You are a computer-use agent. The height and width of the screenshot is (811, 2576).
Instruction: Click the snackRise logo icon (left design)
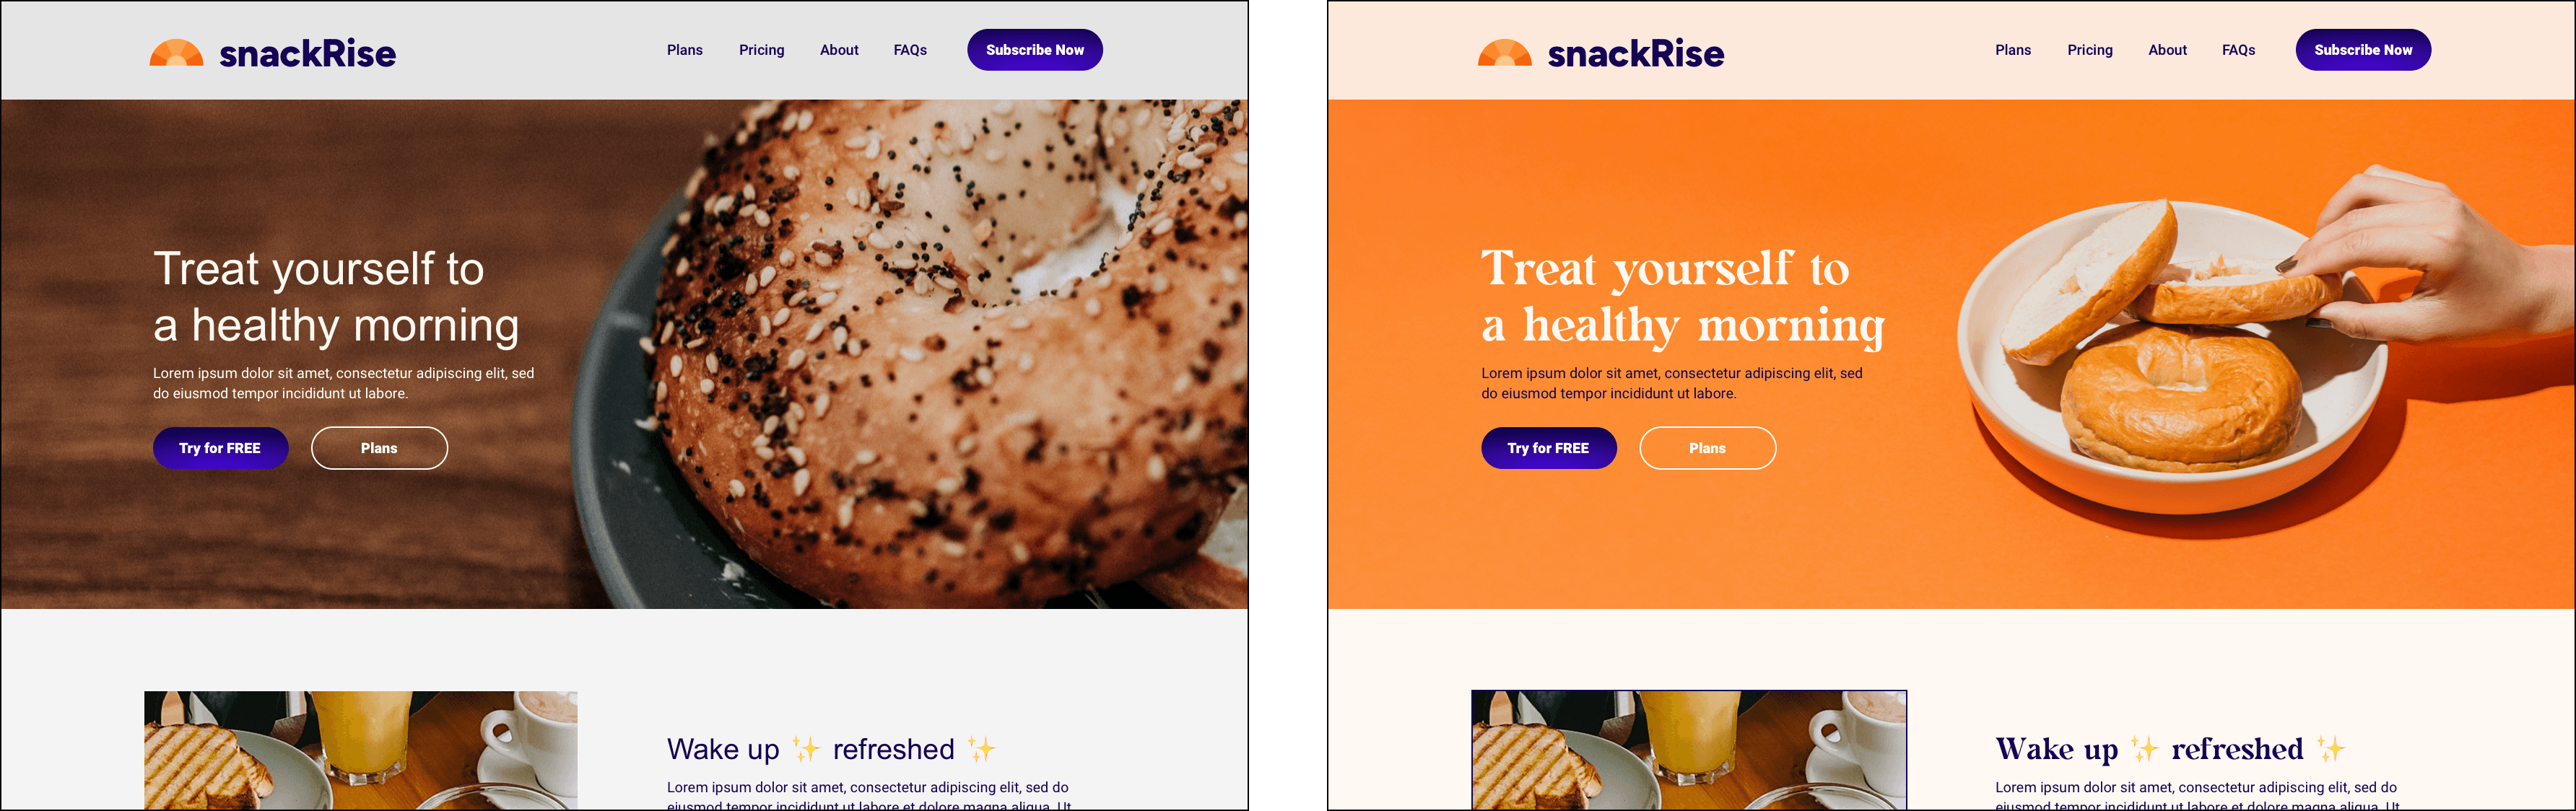(167, 49)
